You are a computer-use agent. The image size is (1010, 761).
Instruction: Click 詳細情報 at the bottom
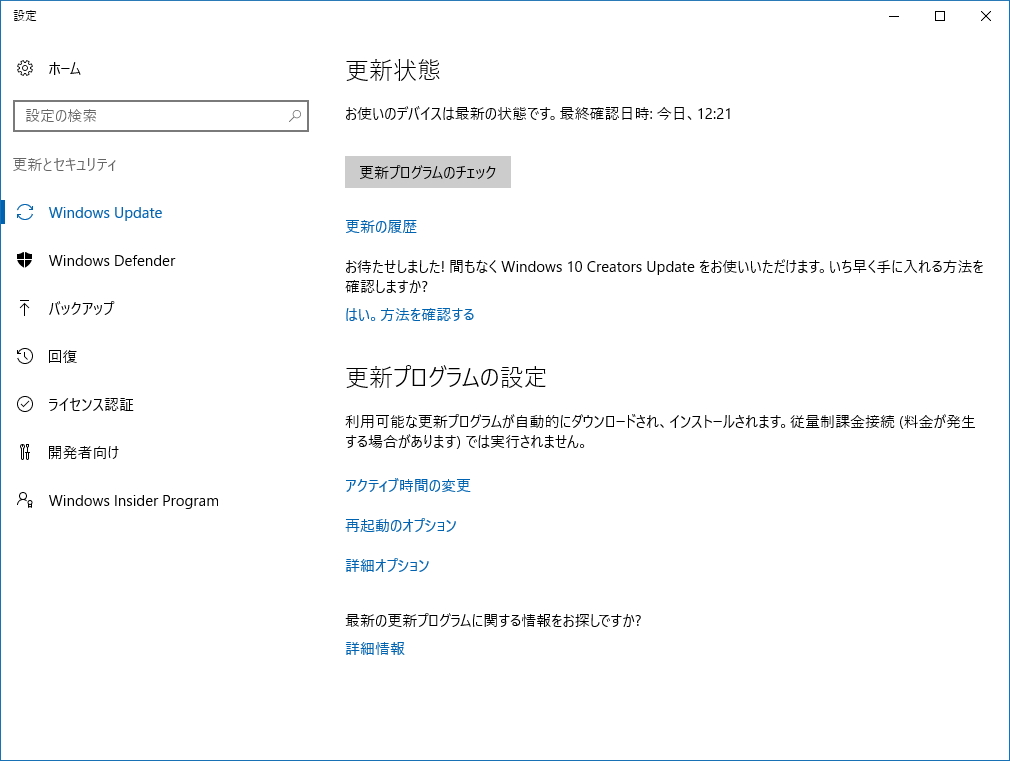(x=372, y=648)
